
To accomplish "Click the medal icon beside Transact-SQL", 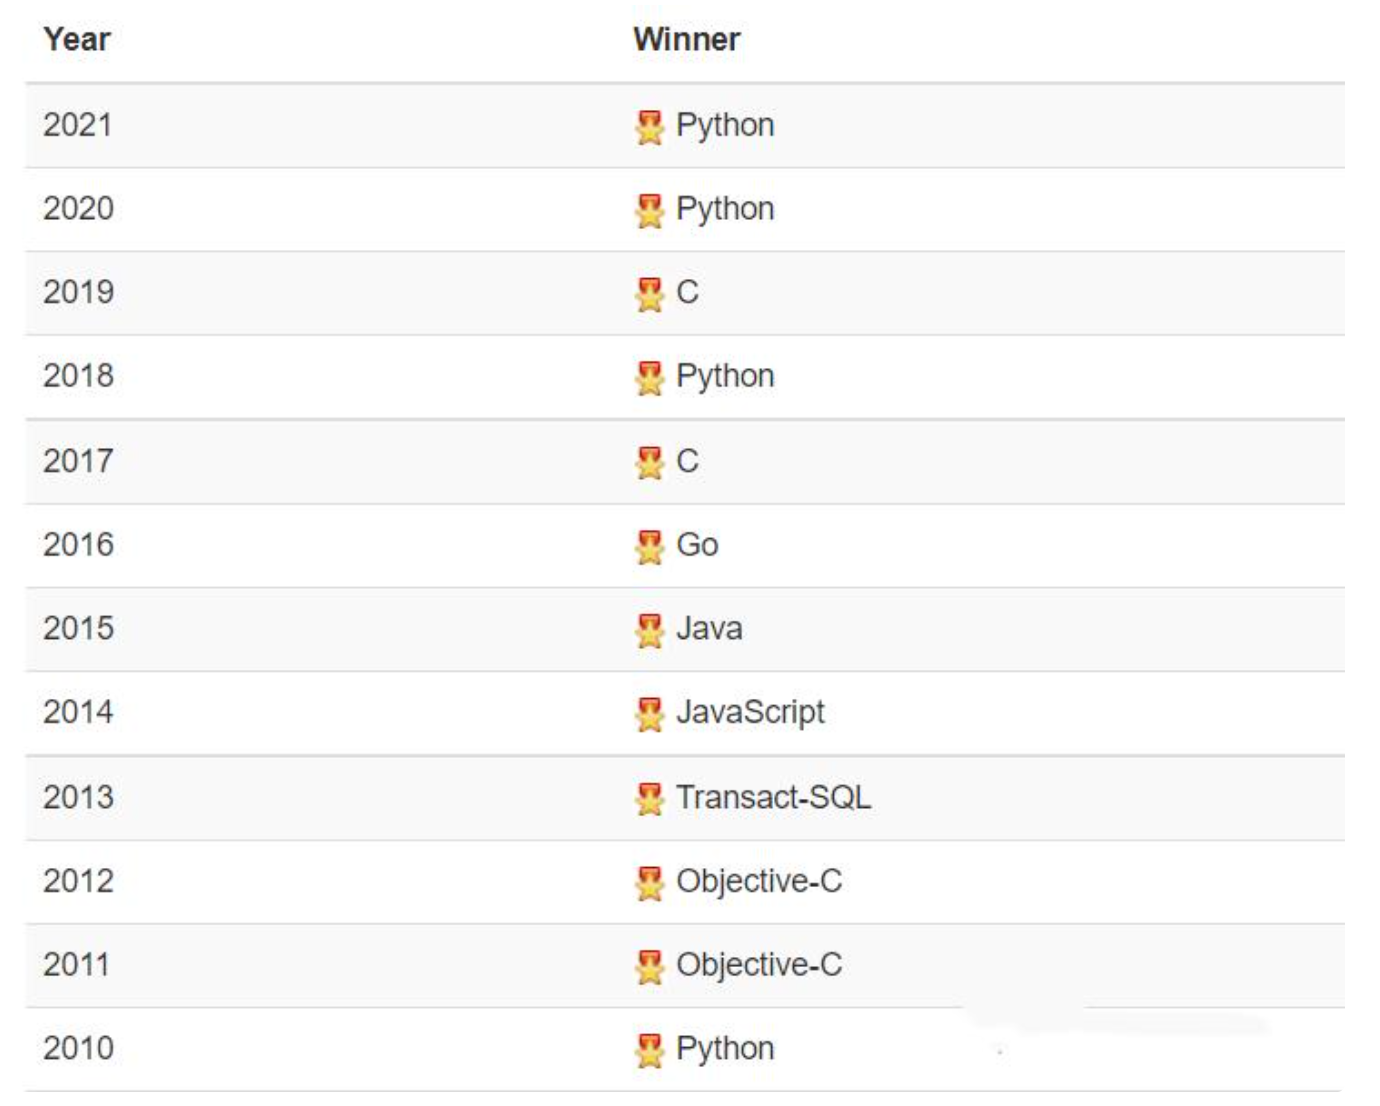I will 649,799.
